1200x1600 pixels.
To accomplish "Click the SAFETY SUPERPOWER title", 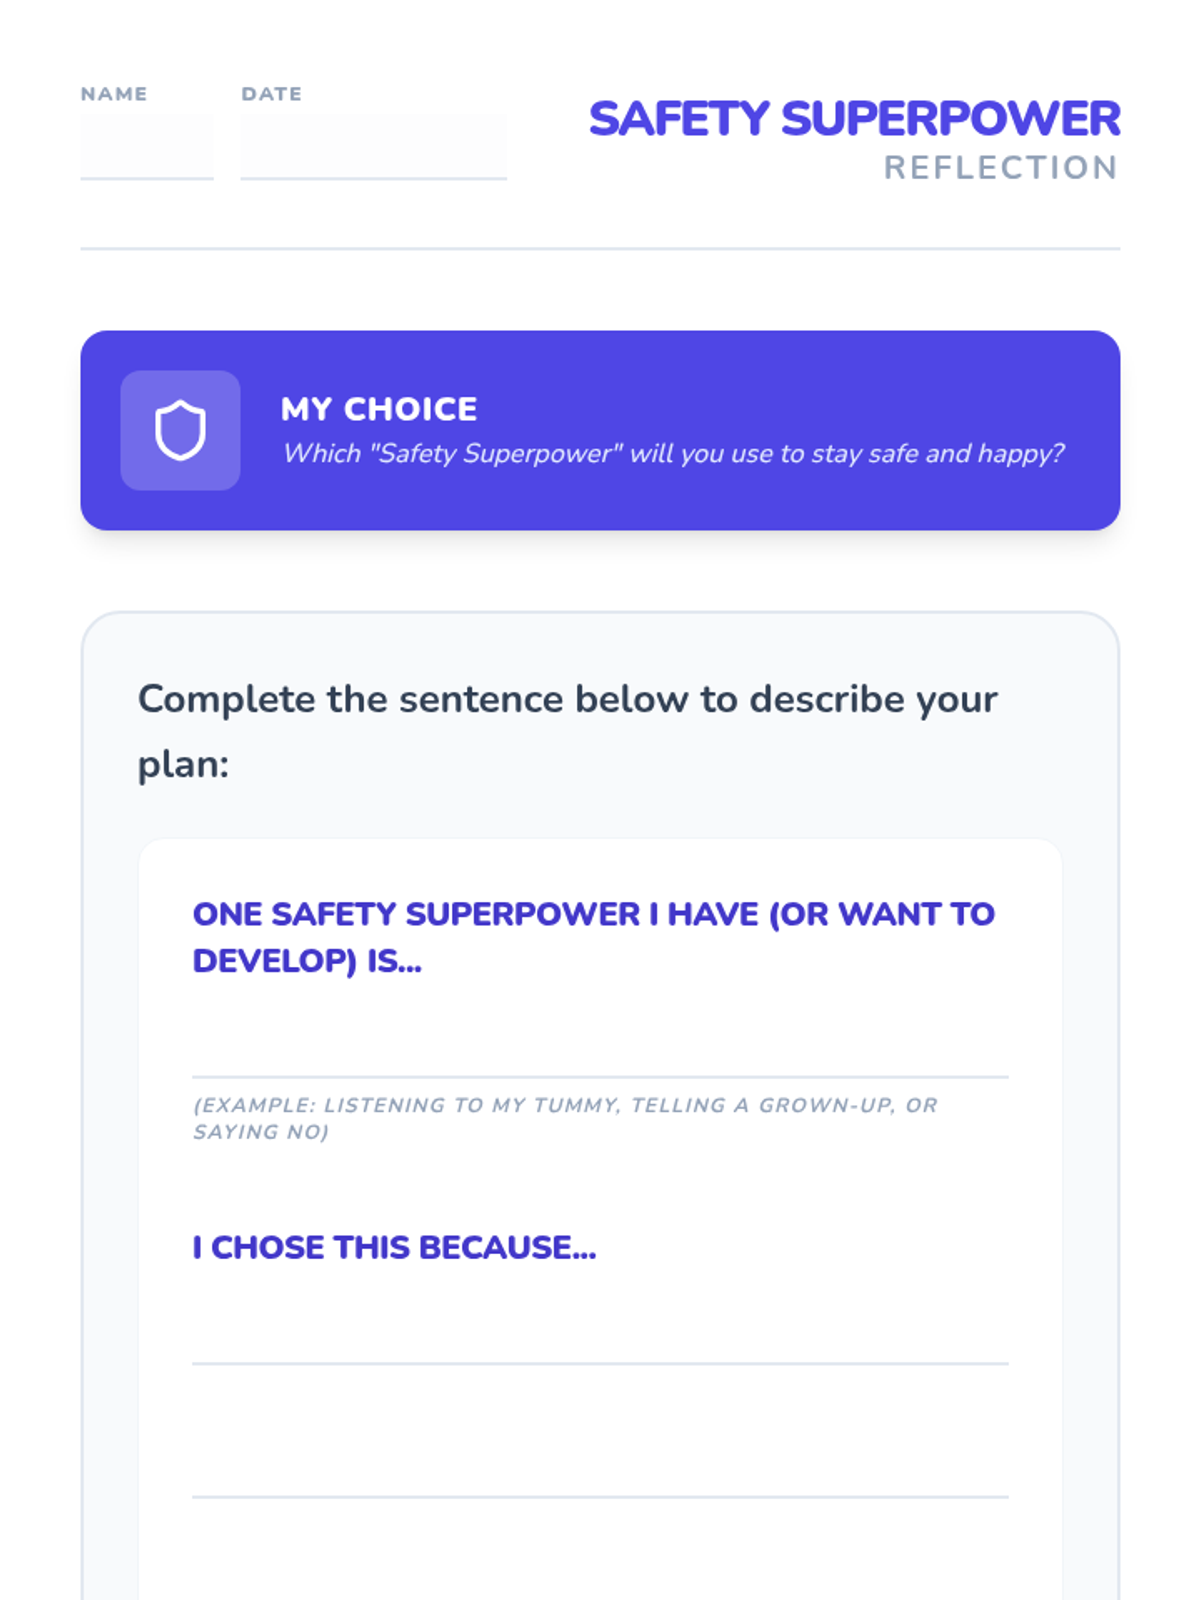I will point(855,119).
